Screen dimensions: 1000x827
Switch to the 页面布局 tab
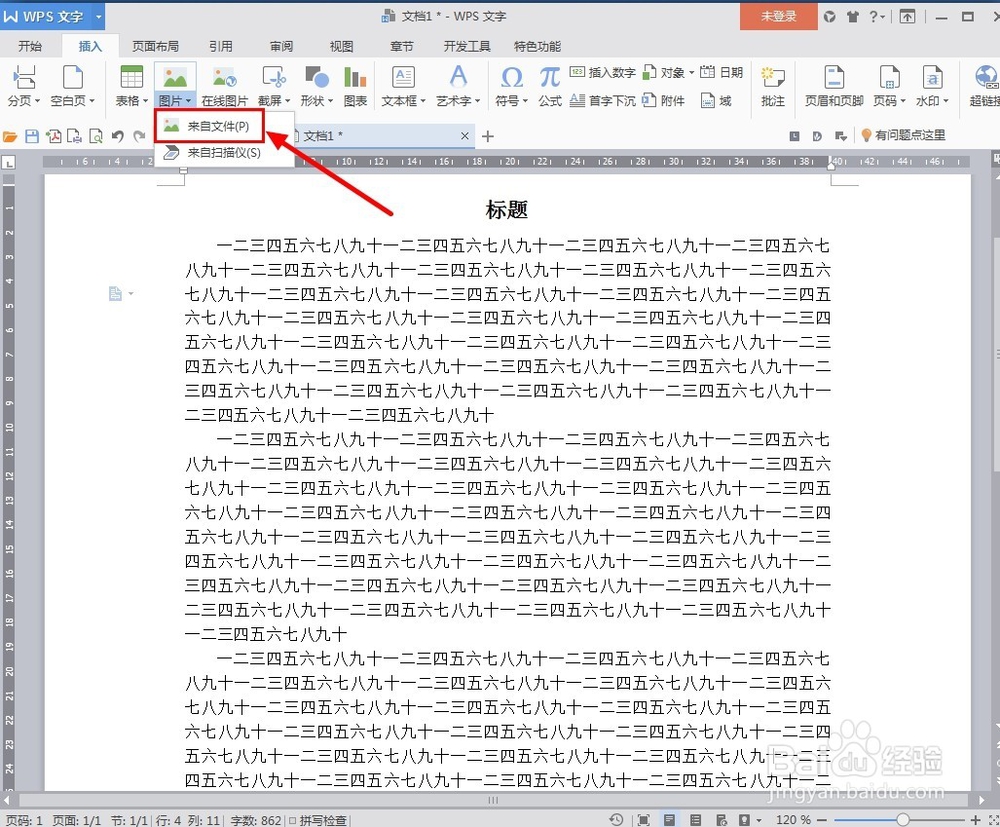(x=155, y=46)
